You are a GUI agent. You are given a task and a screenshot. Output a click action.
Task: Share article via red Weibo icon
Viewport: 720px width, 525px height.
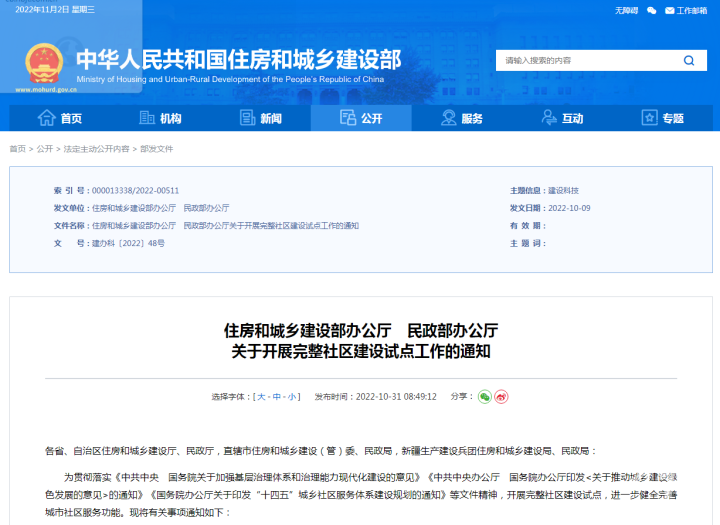(x=501, y=397)
